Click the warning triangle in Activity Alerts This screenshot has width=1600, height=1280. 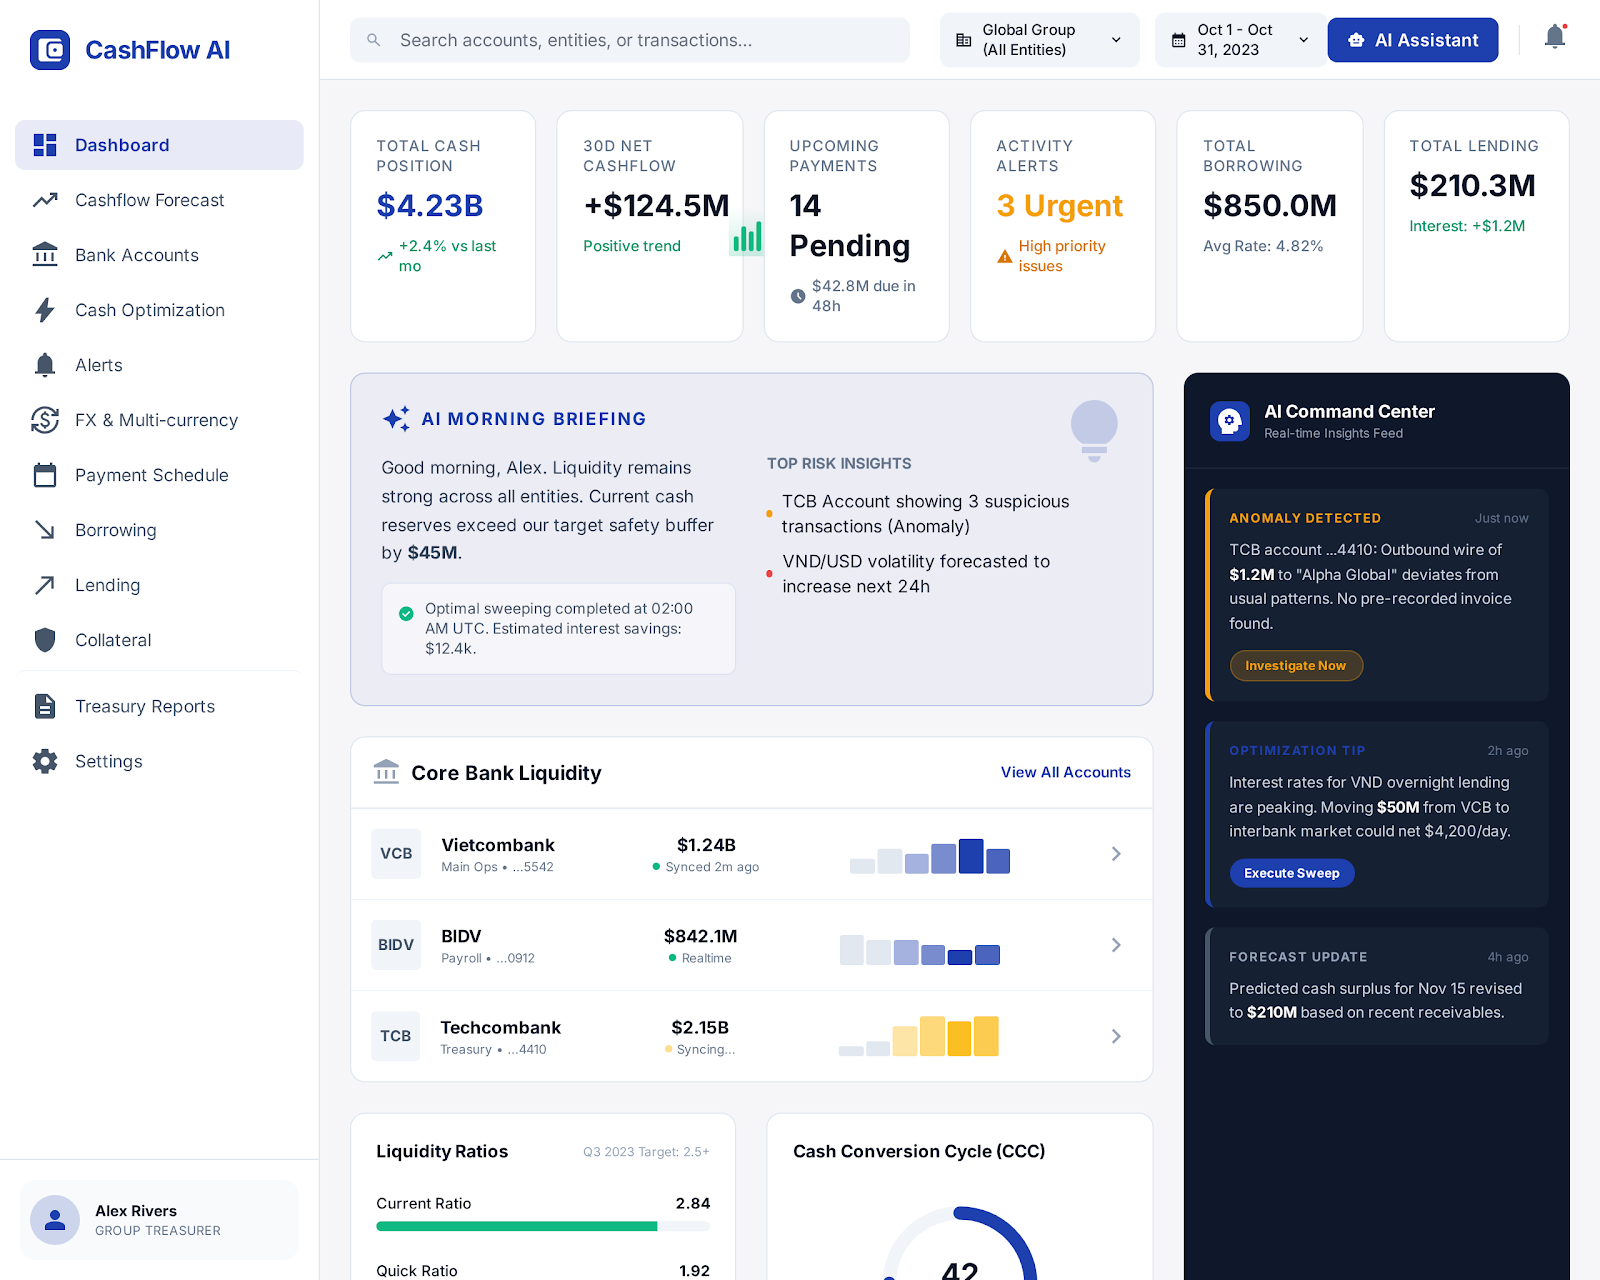coord(1005,257)
